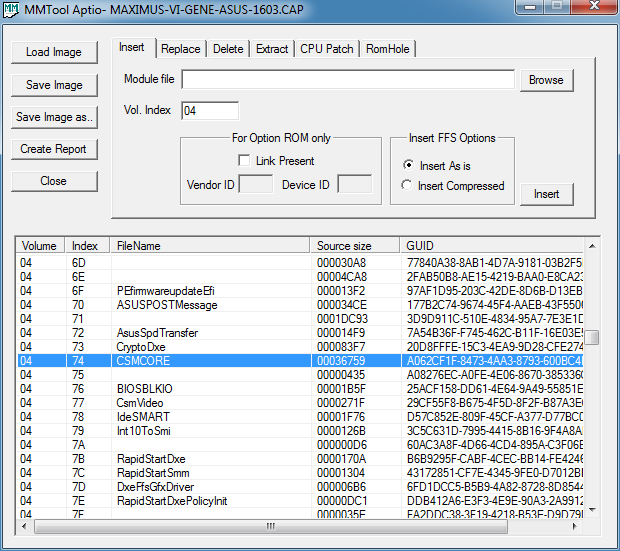Click the Load Image button
The image size is (620, 551).
[x=54, y=52]
